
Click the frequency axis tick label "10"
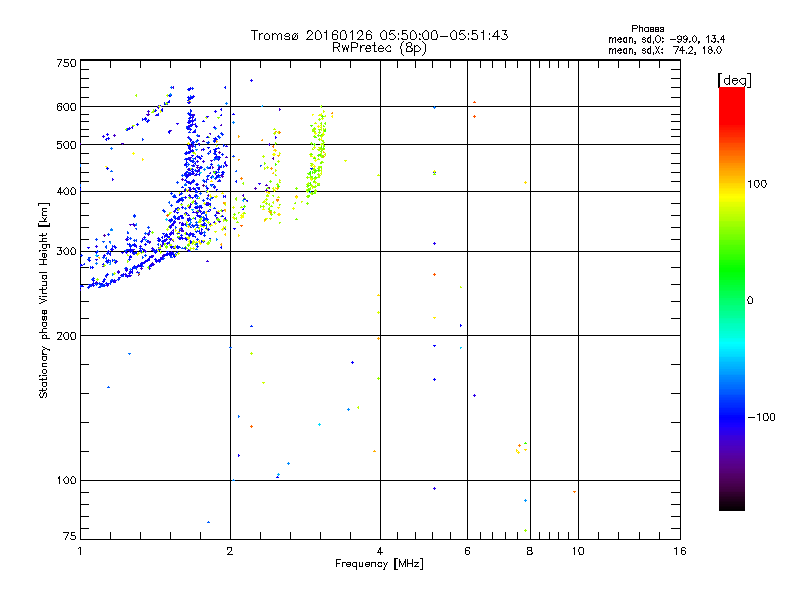point(578,551)
